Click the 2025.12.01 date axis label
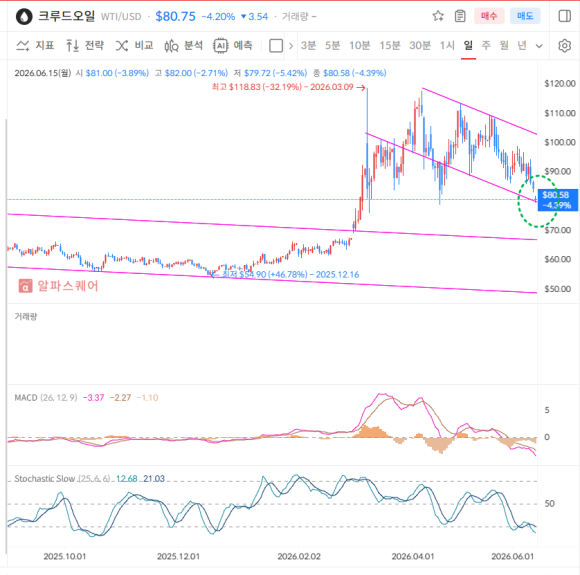580x575 pixels. click(x=178, y=556)
